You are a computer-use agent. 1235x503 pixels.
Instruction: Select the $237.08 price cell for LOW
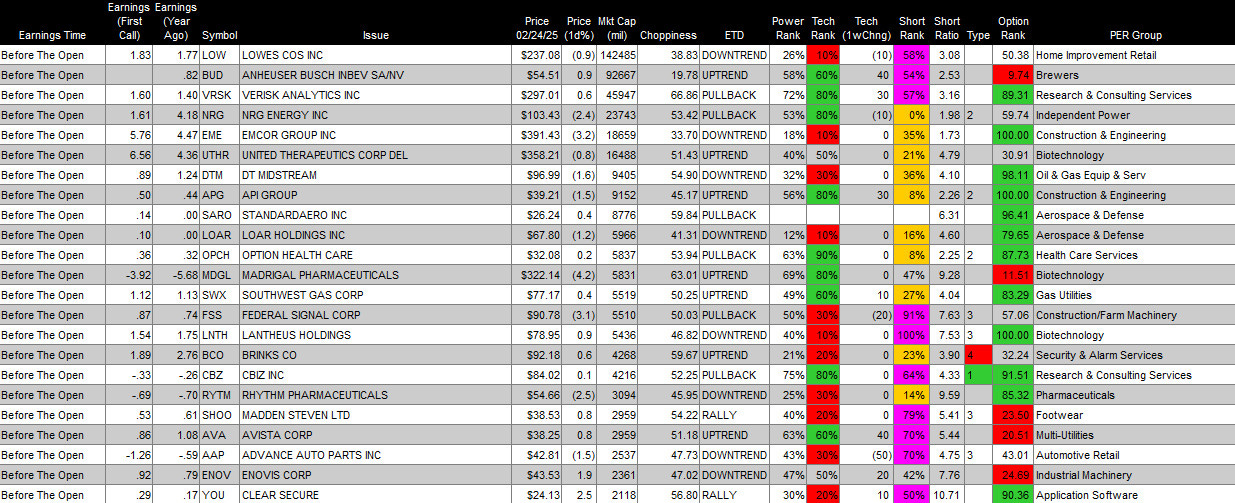538,55
